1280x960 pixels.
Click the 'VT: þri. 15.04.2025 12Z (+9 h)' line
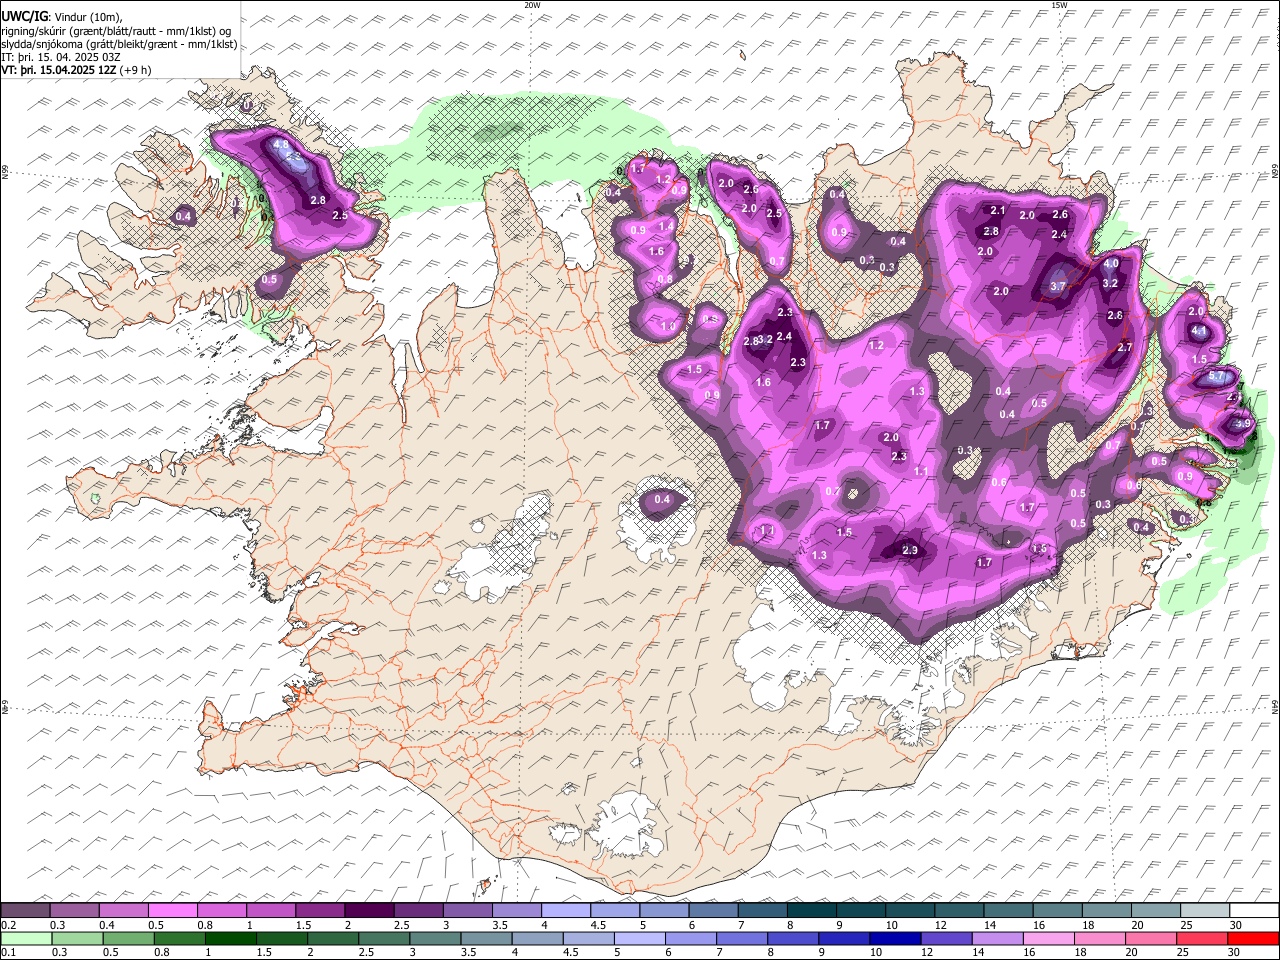click(x=77, y=70)
